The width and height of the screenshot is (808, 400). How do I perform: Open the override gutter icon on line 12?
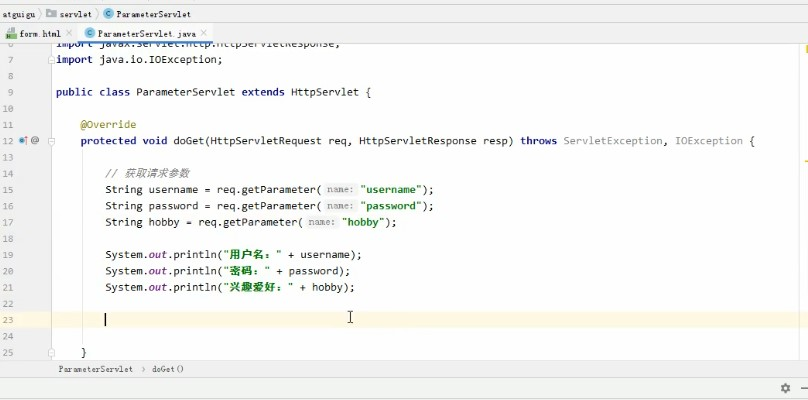click(23, 140)
